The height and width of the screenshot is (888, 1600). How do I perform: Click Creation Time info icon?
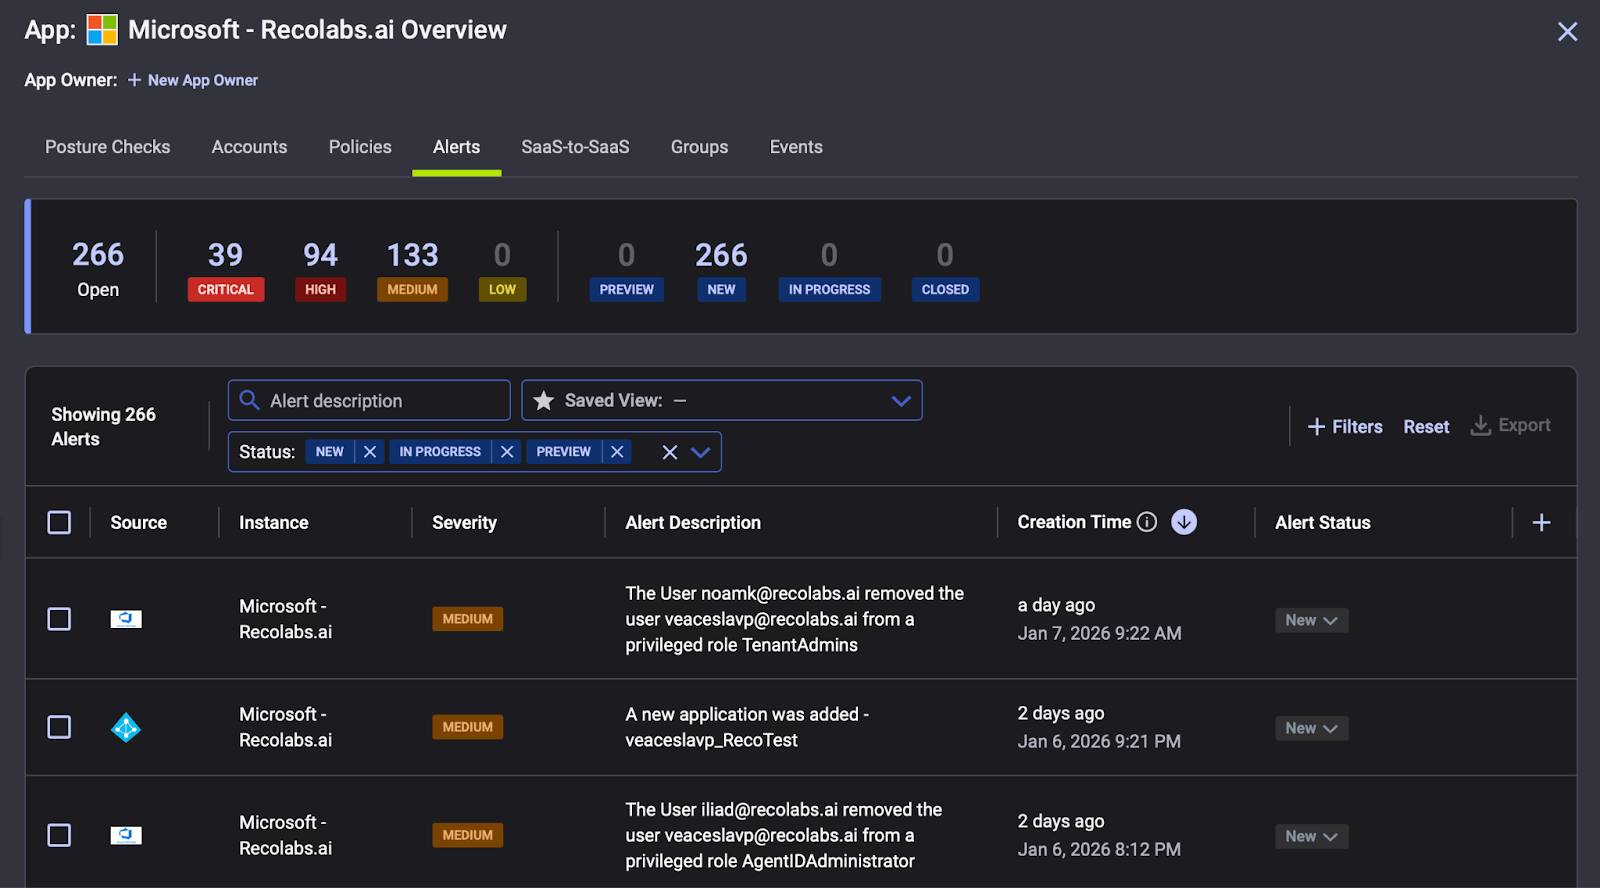pyautogui.click(x=1147, y=522)
